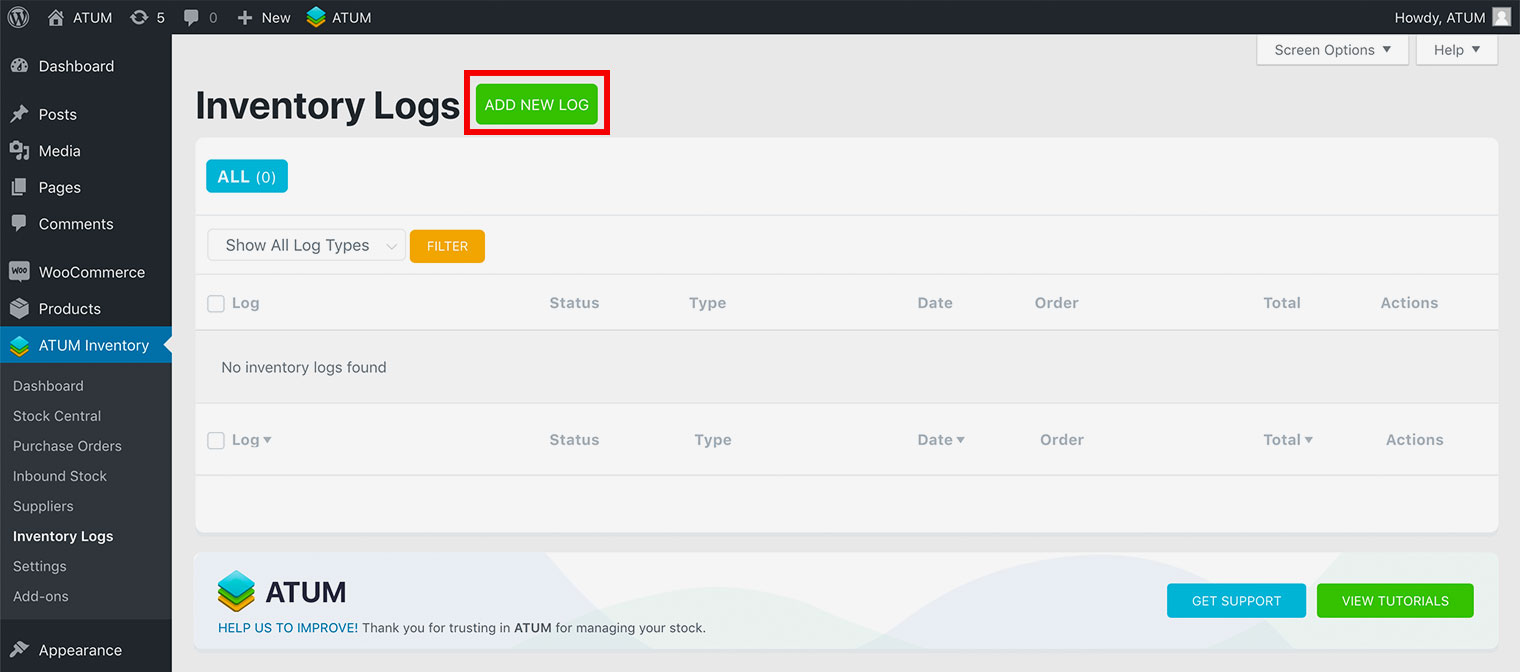Click the ATUM layers icon in admin bar
The height and width of the screenshot is (672, 1520).
pos(316,17)
